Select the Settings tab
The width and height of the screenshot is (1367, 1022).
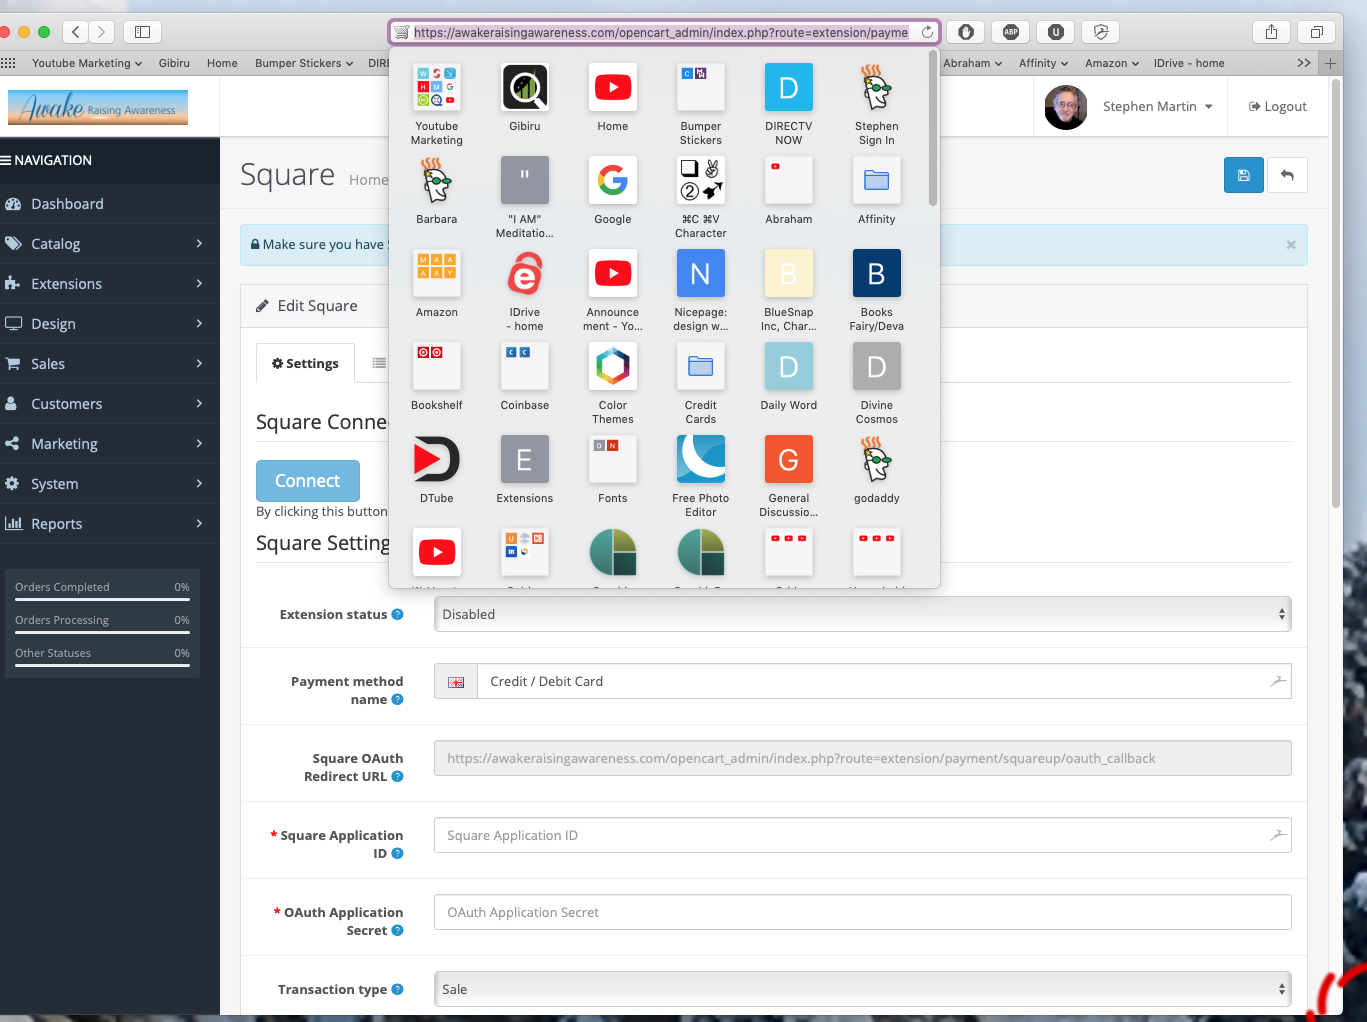tap(305, 363)
